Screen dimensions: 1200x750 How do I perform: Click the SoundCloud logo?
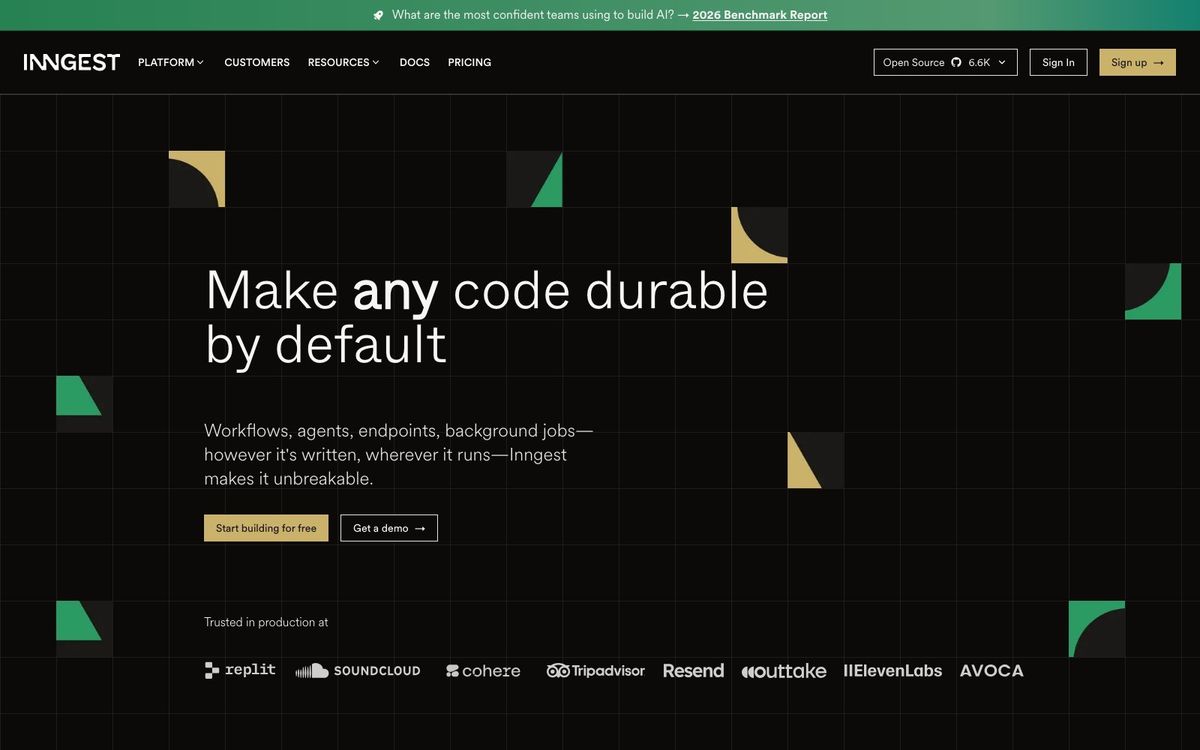358,671
